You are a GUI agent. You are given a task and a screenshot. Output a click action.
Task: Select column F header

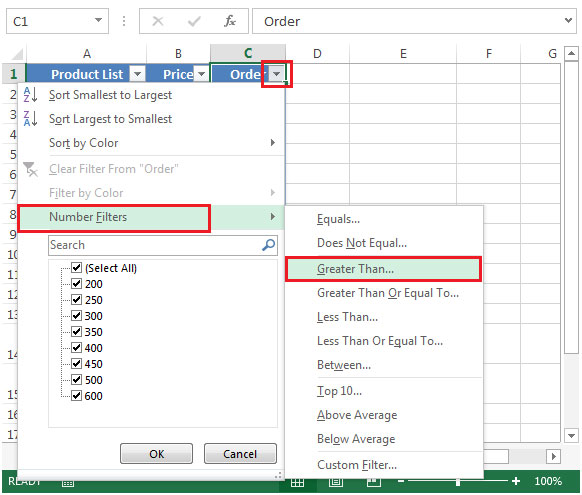[x=488, y=54]
